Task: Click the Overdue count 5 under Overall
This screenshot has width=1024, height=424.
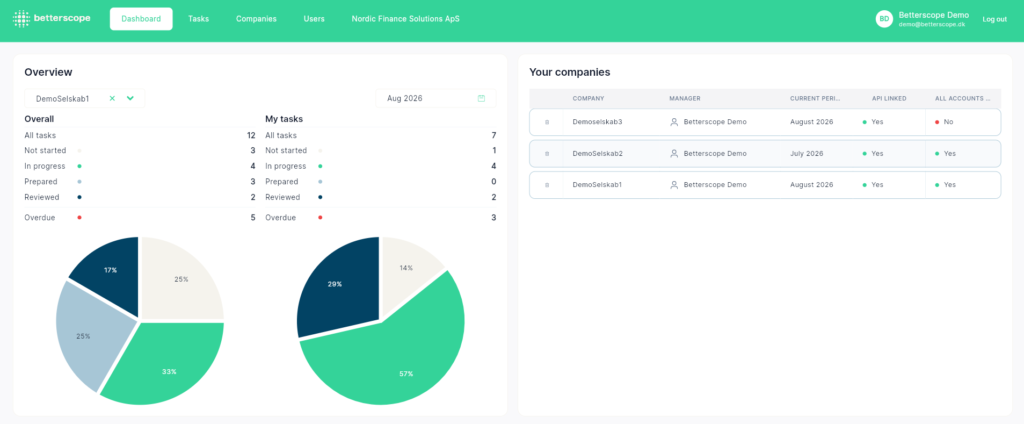Action: tap(253, 218)
